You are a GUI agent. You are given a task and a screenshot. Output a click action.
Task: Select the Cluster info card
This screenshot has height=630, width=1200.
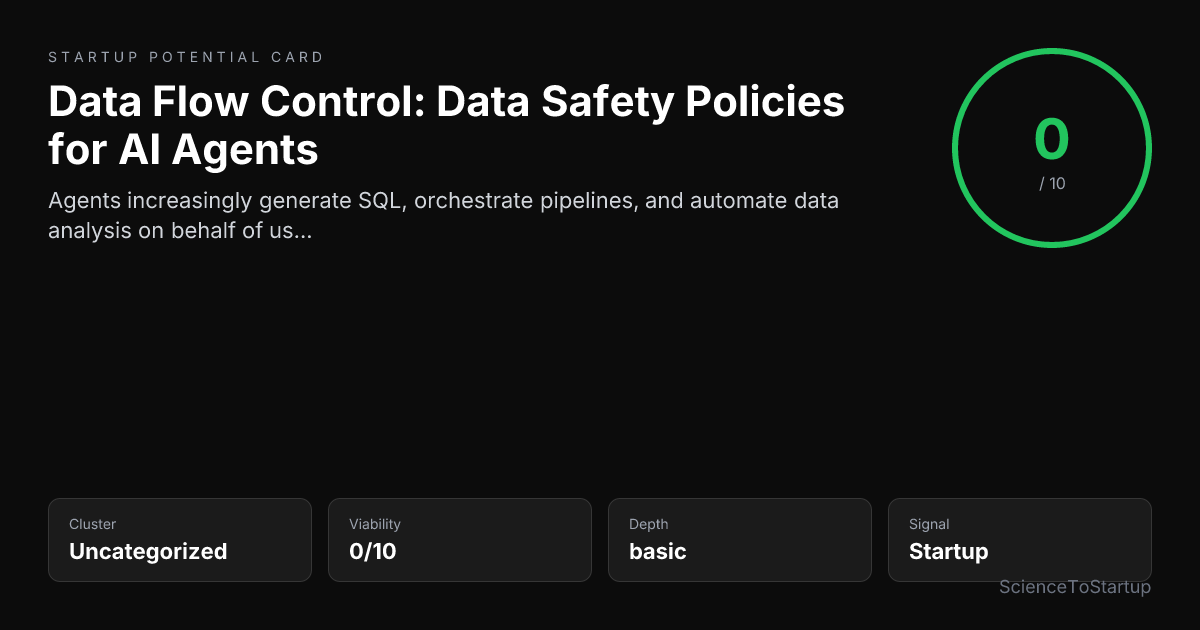tap(180, 540)
